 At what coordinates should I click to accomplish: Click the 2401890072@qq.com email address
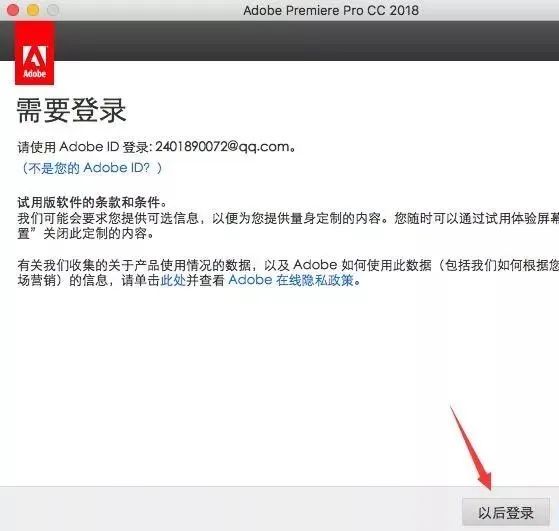pyautogui.click(x=222, y=147)
